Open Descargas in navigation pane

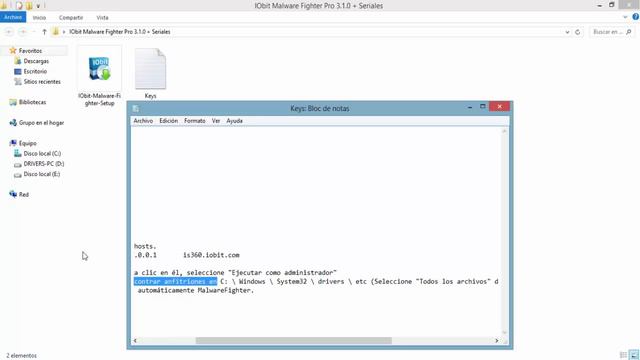(x=36, y=61)
